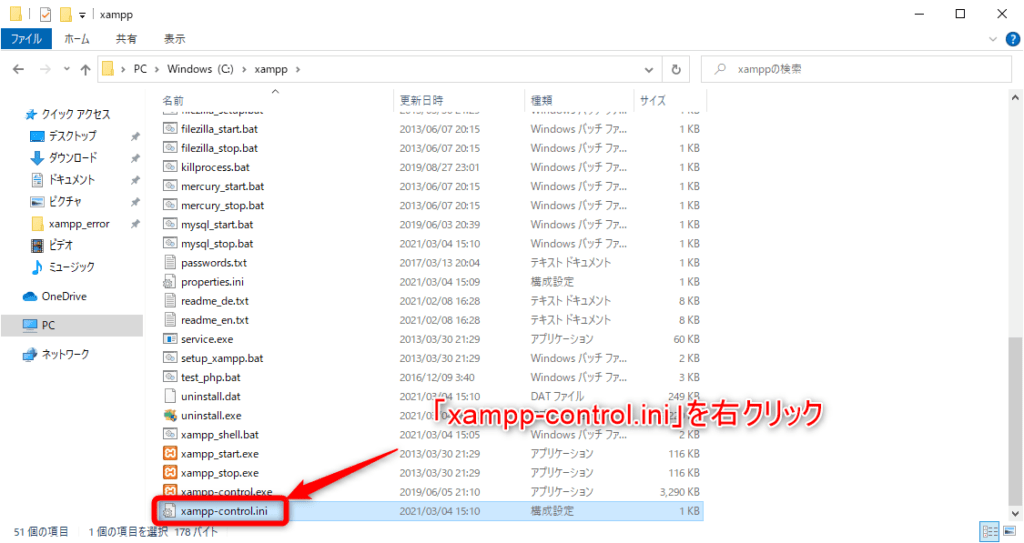Open the ファイル ribbon tab

coord(26,39)
